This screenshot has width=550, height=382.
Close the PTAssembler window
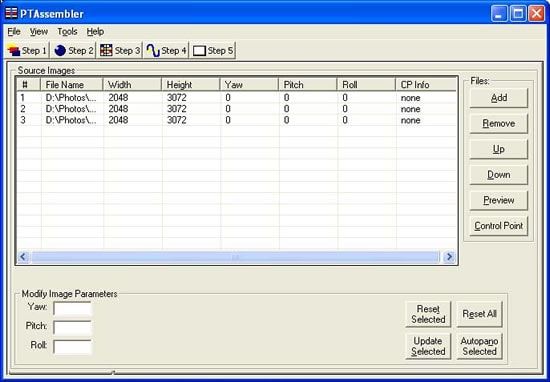[x=537, y=14]
